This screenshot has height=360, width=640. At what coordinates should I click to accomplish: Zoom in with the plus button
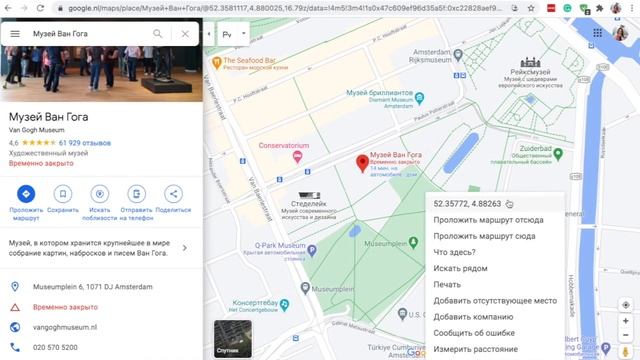tap(625, 321)
